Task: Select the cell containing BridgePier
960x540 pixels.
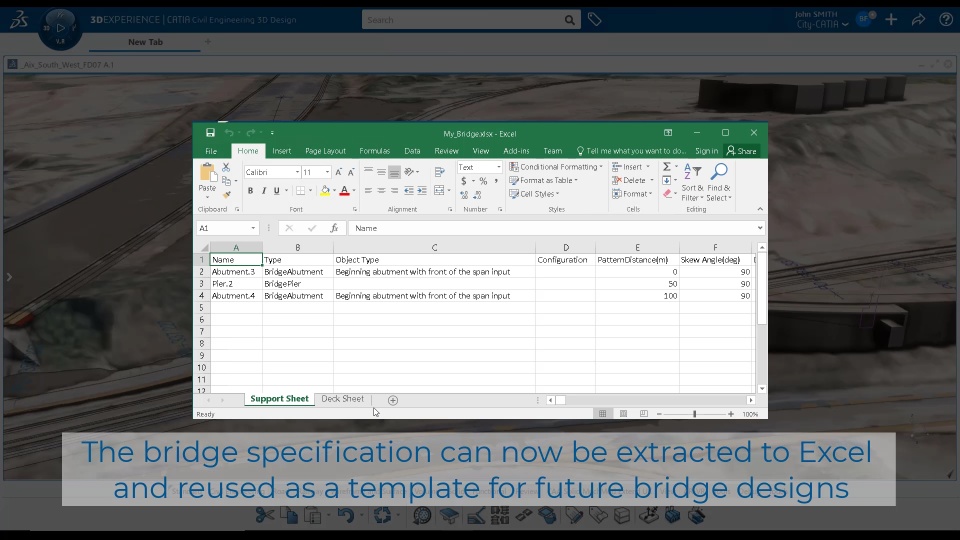Action: tap(298, 283)
